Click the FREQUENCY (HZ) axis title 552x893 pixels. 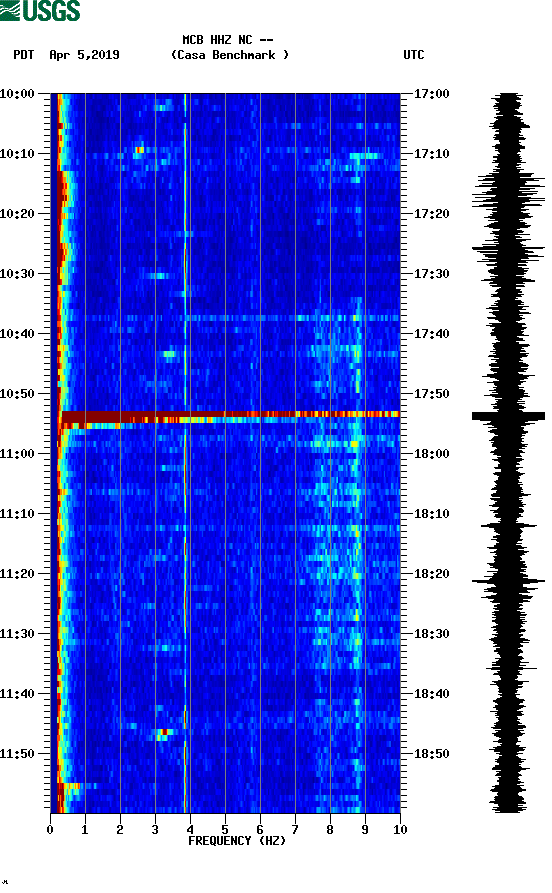[x=236, y=841]
